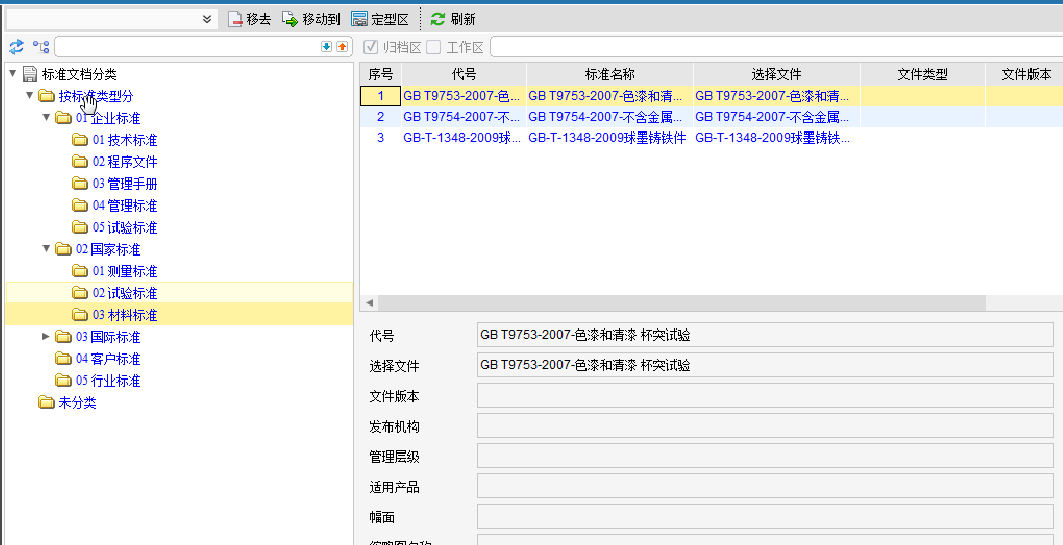Screen dimensions: 1063x545
Task: Click the green 刷新 refresh button
Action: click(453, 19)
